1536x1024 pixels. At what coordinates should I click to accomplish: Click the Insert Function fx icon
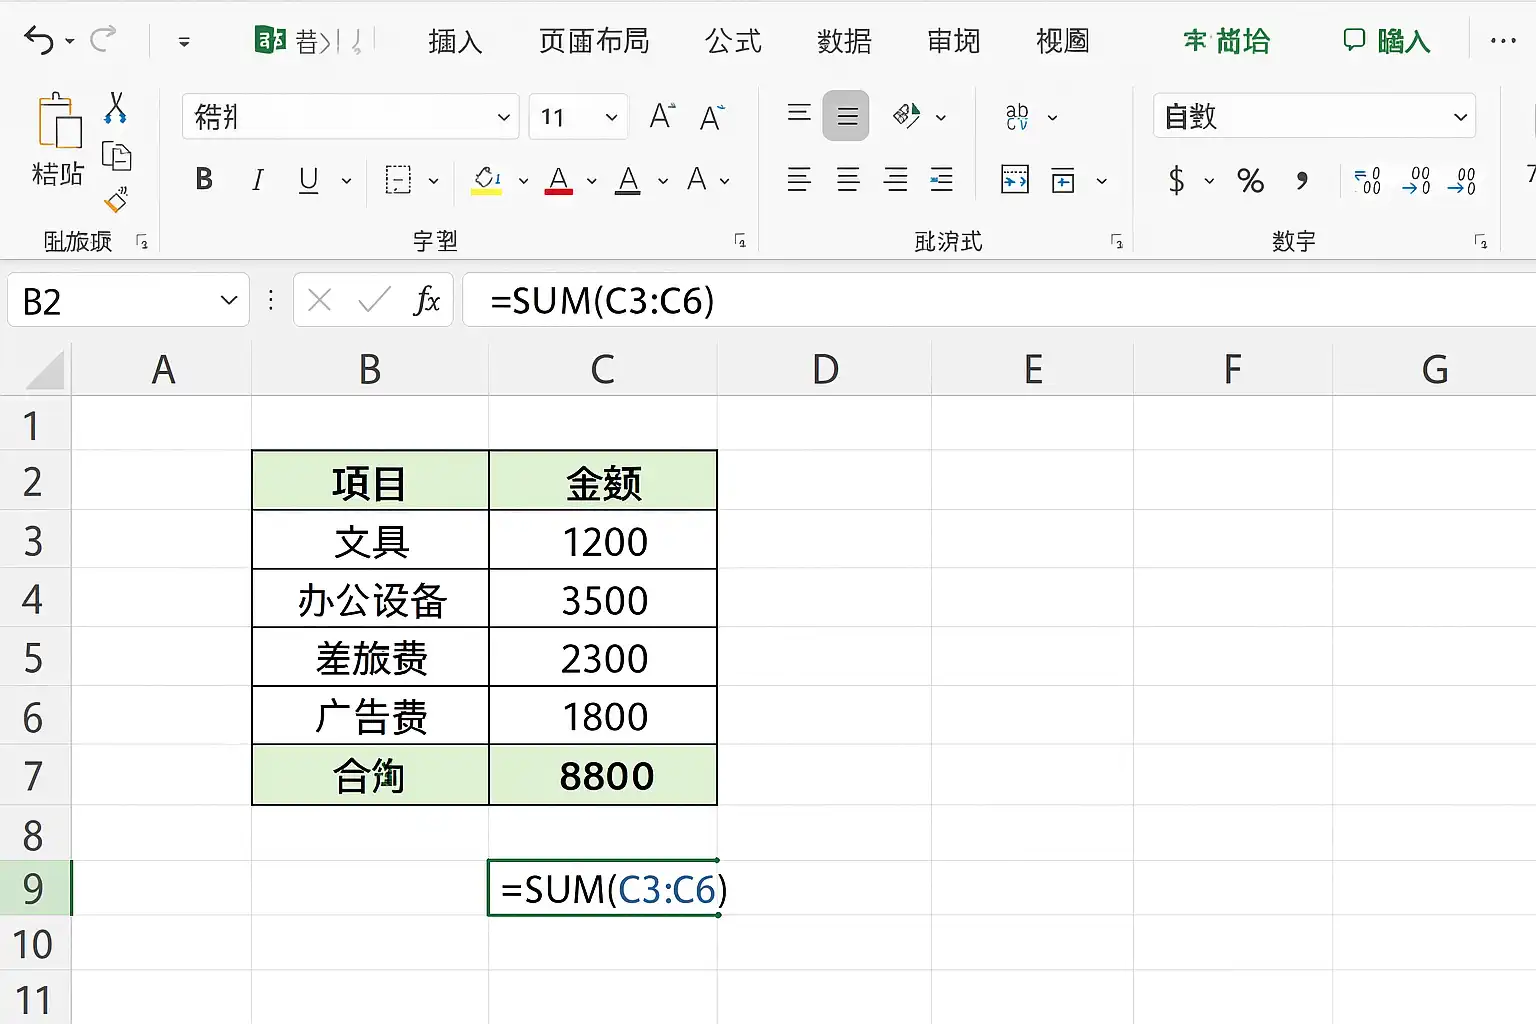click(427, 300)
